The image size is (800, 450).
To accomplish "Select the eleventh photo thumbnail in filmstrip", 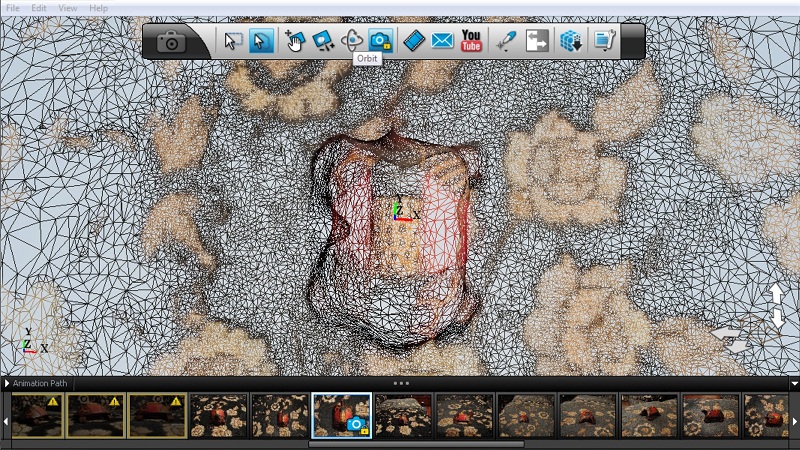I will point(649,416).
